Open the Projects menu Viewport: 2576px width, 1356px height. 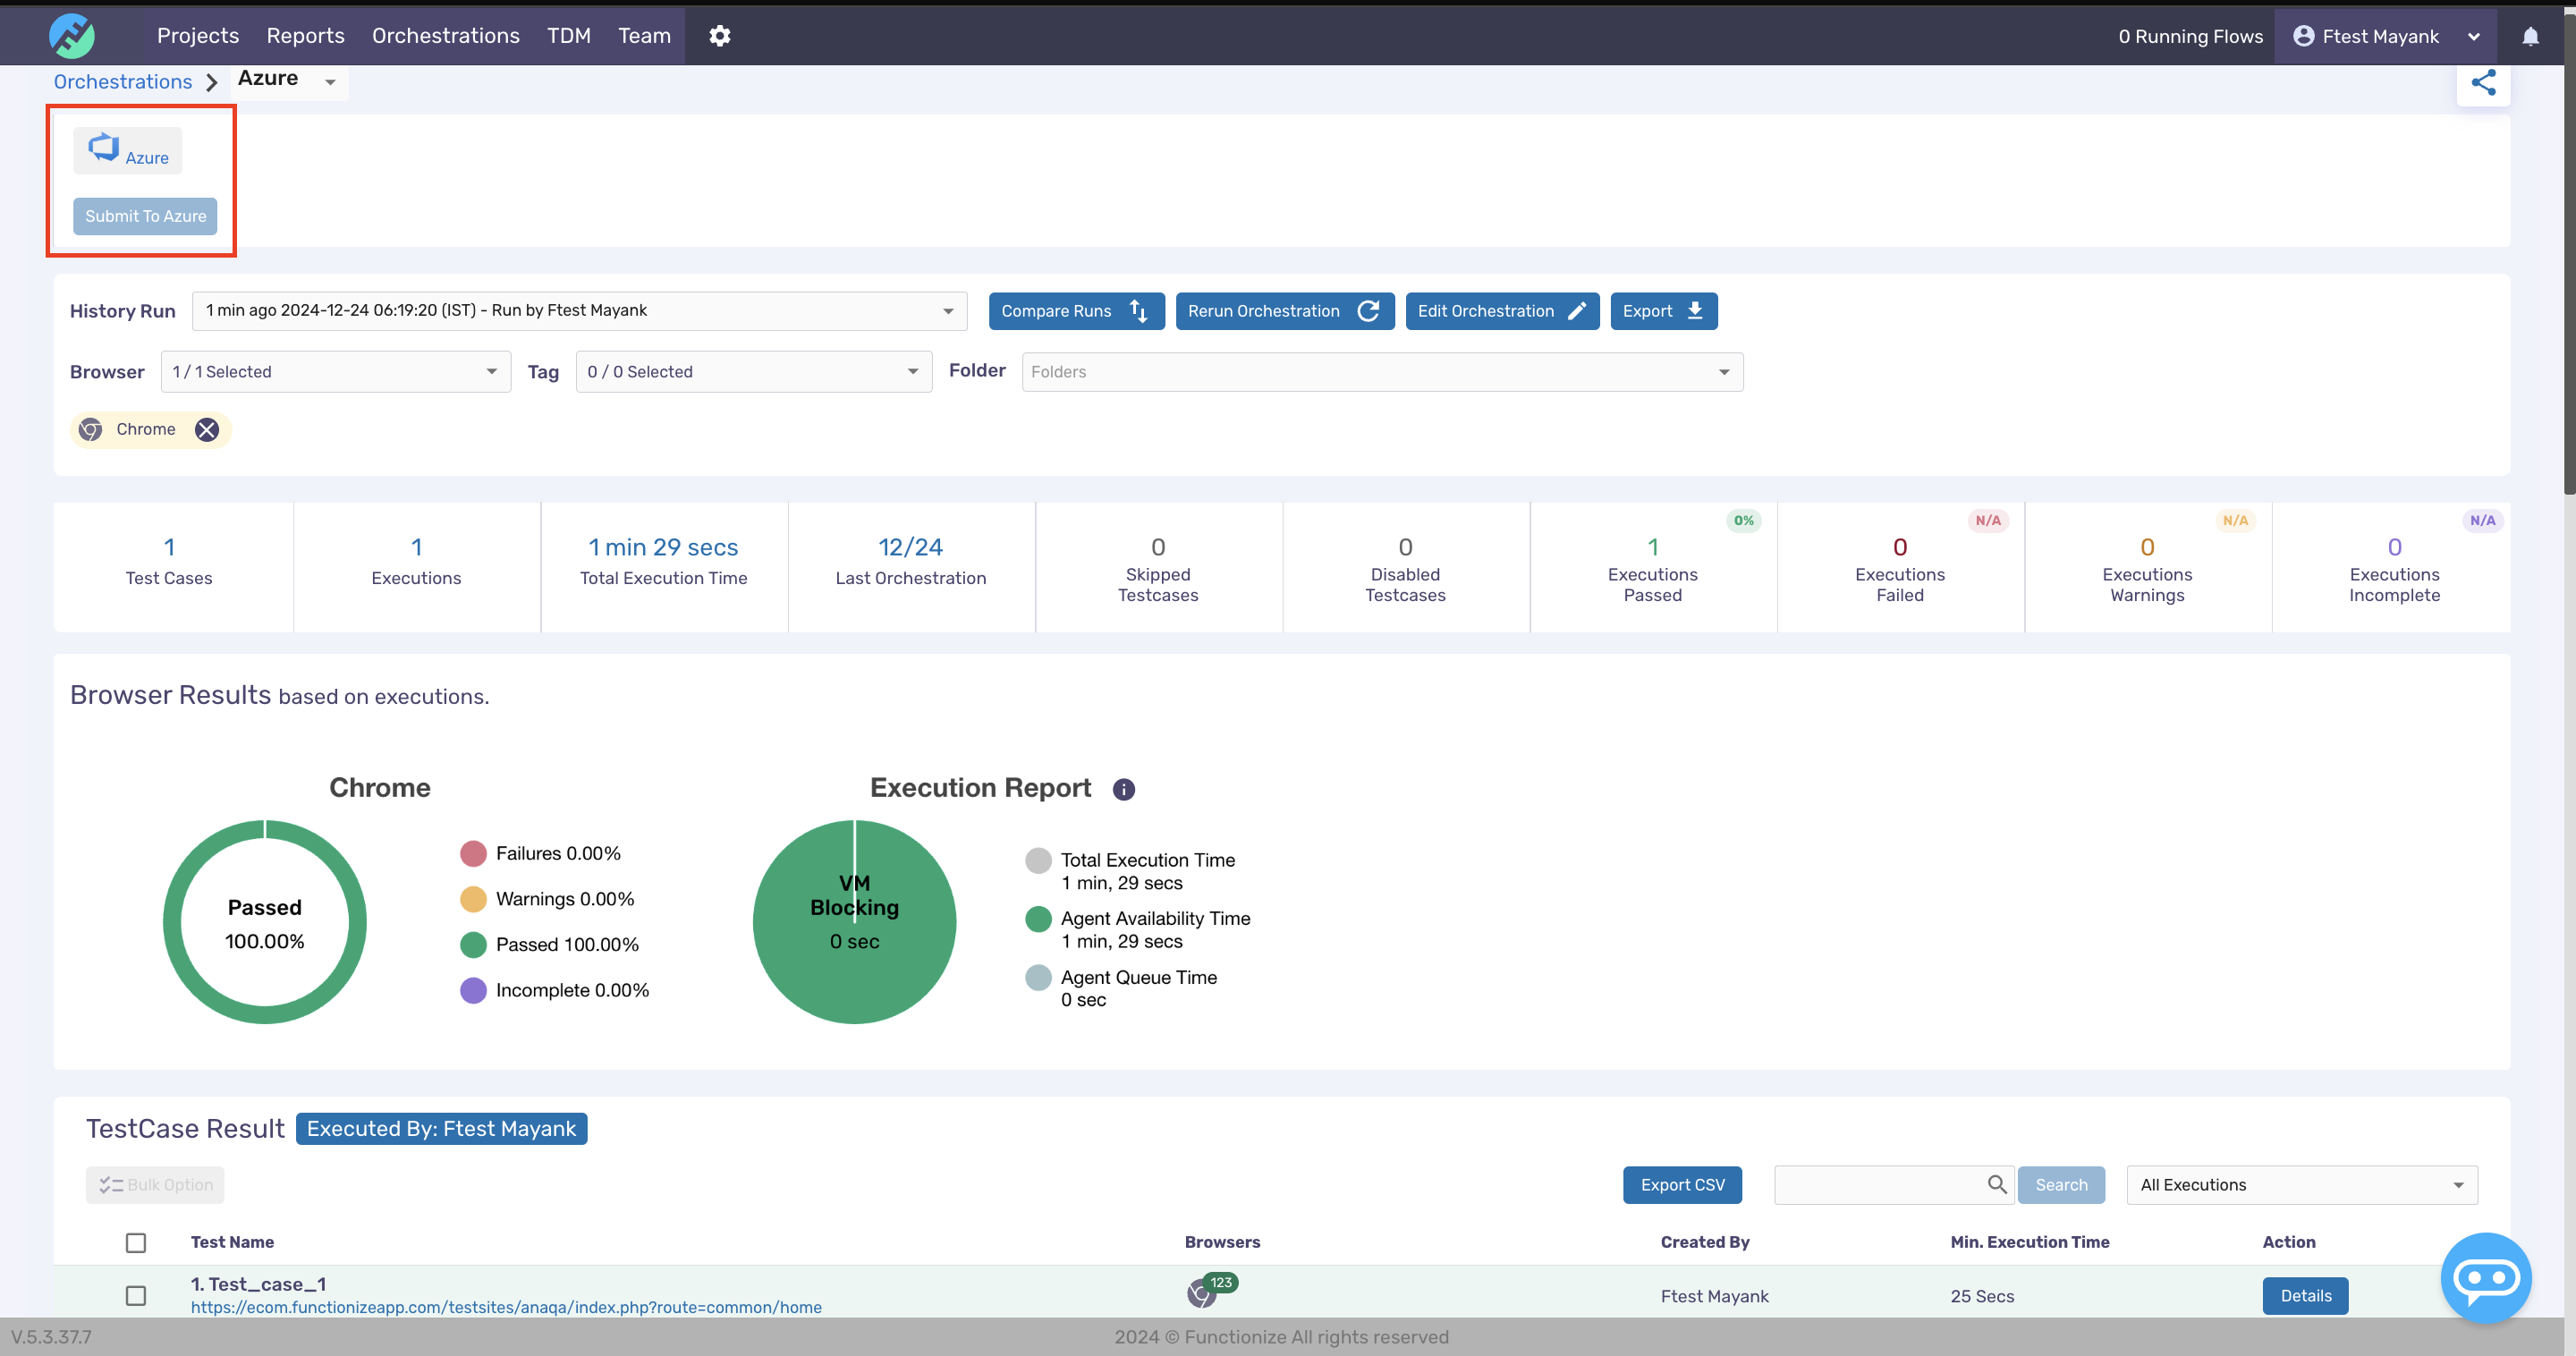tap(198, 36)
